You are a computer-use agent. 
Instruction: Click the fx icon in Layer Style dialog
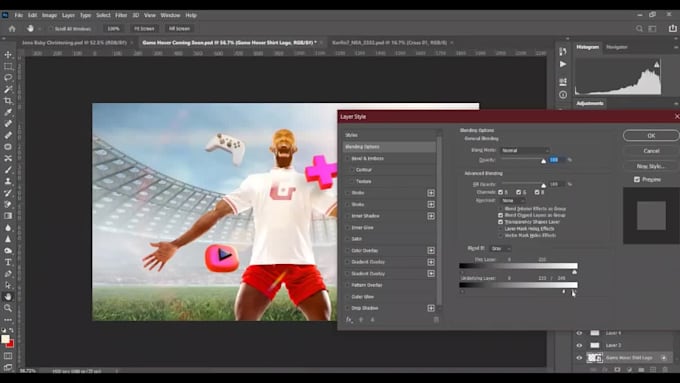click(349, 320)
